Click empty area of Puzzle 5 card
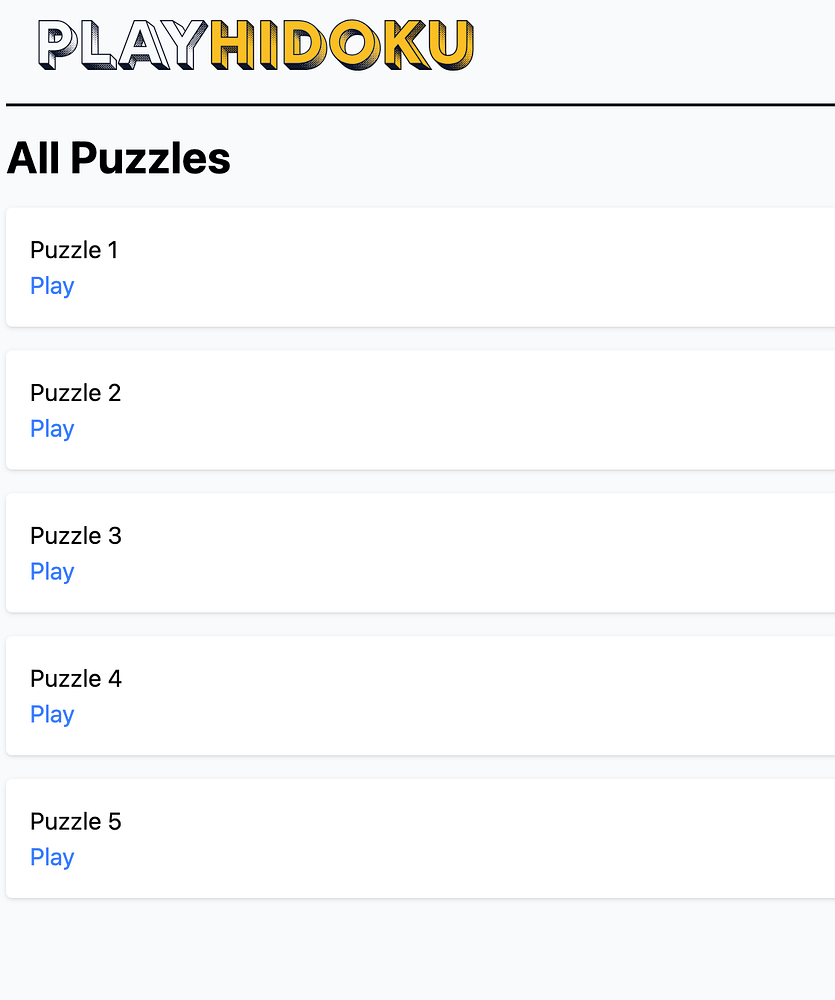 [x=500, y=839]
